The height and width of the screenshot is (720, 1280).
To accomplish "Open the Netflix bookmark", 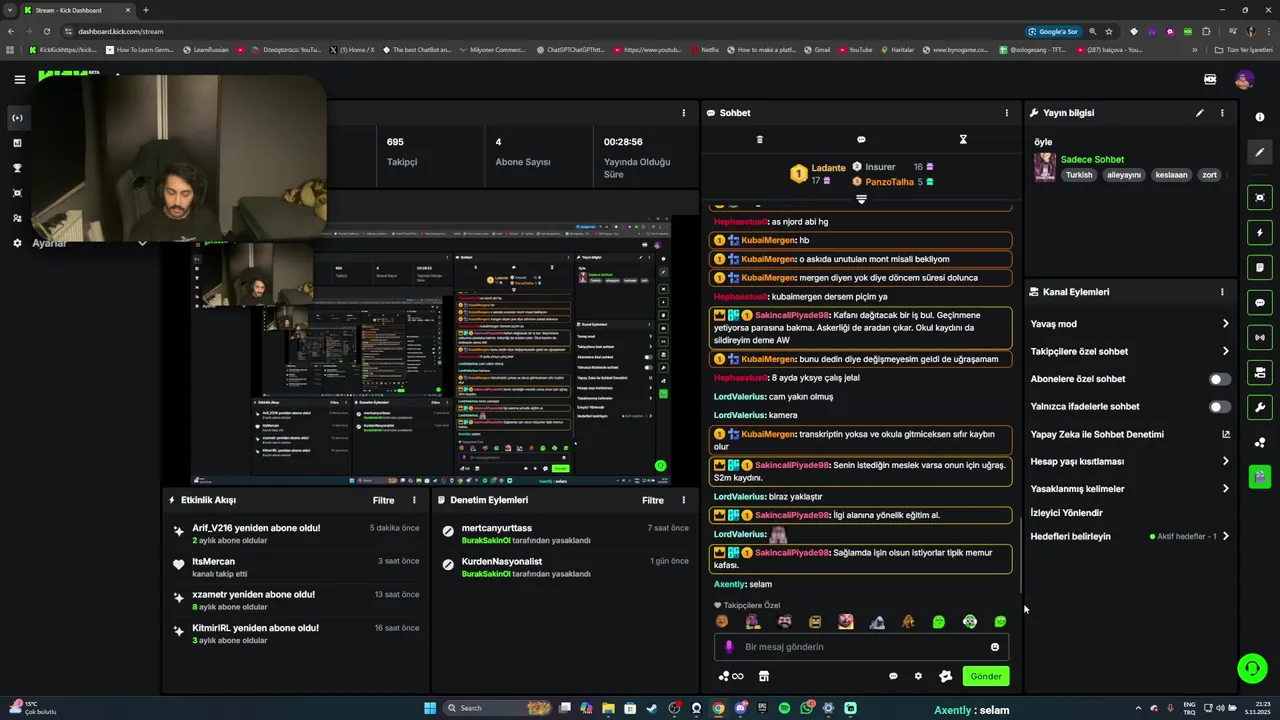I will click(704, 49).
